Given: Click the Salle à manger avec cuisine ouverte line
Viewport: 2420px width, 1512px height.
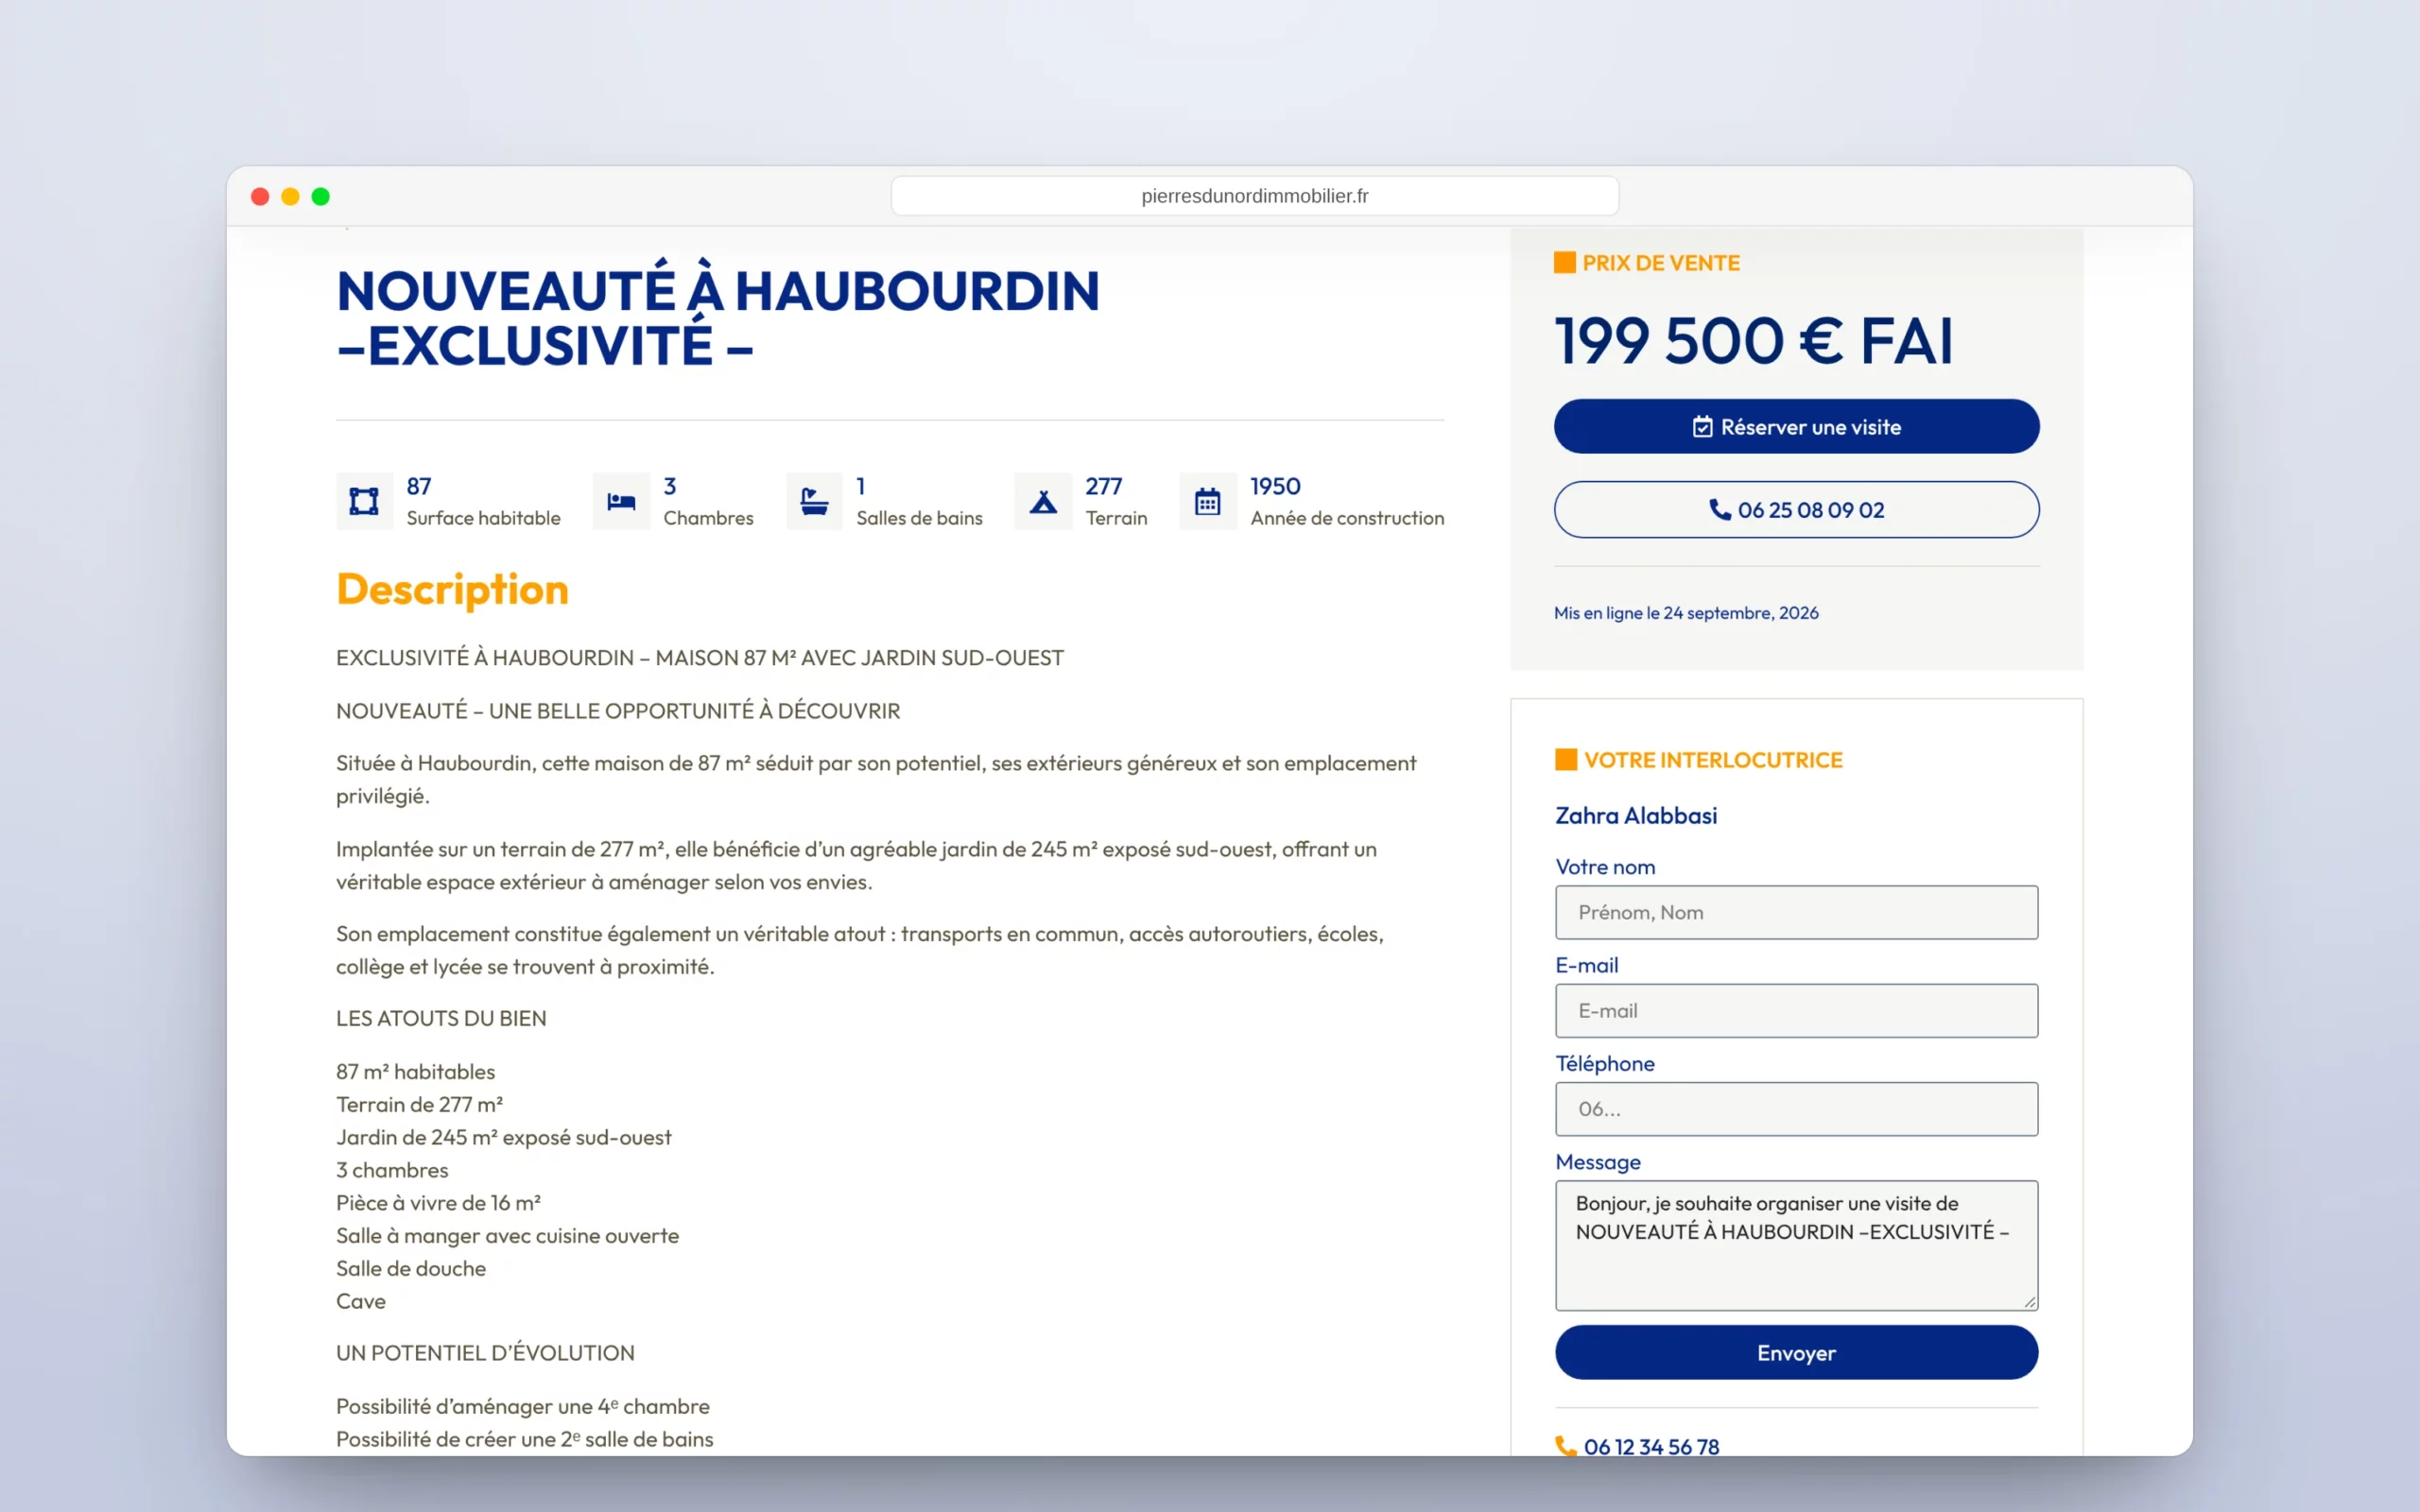Looking at the screenshot, I should [507, 1236].
